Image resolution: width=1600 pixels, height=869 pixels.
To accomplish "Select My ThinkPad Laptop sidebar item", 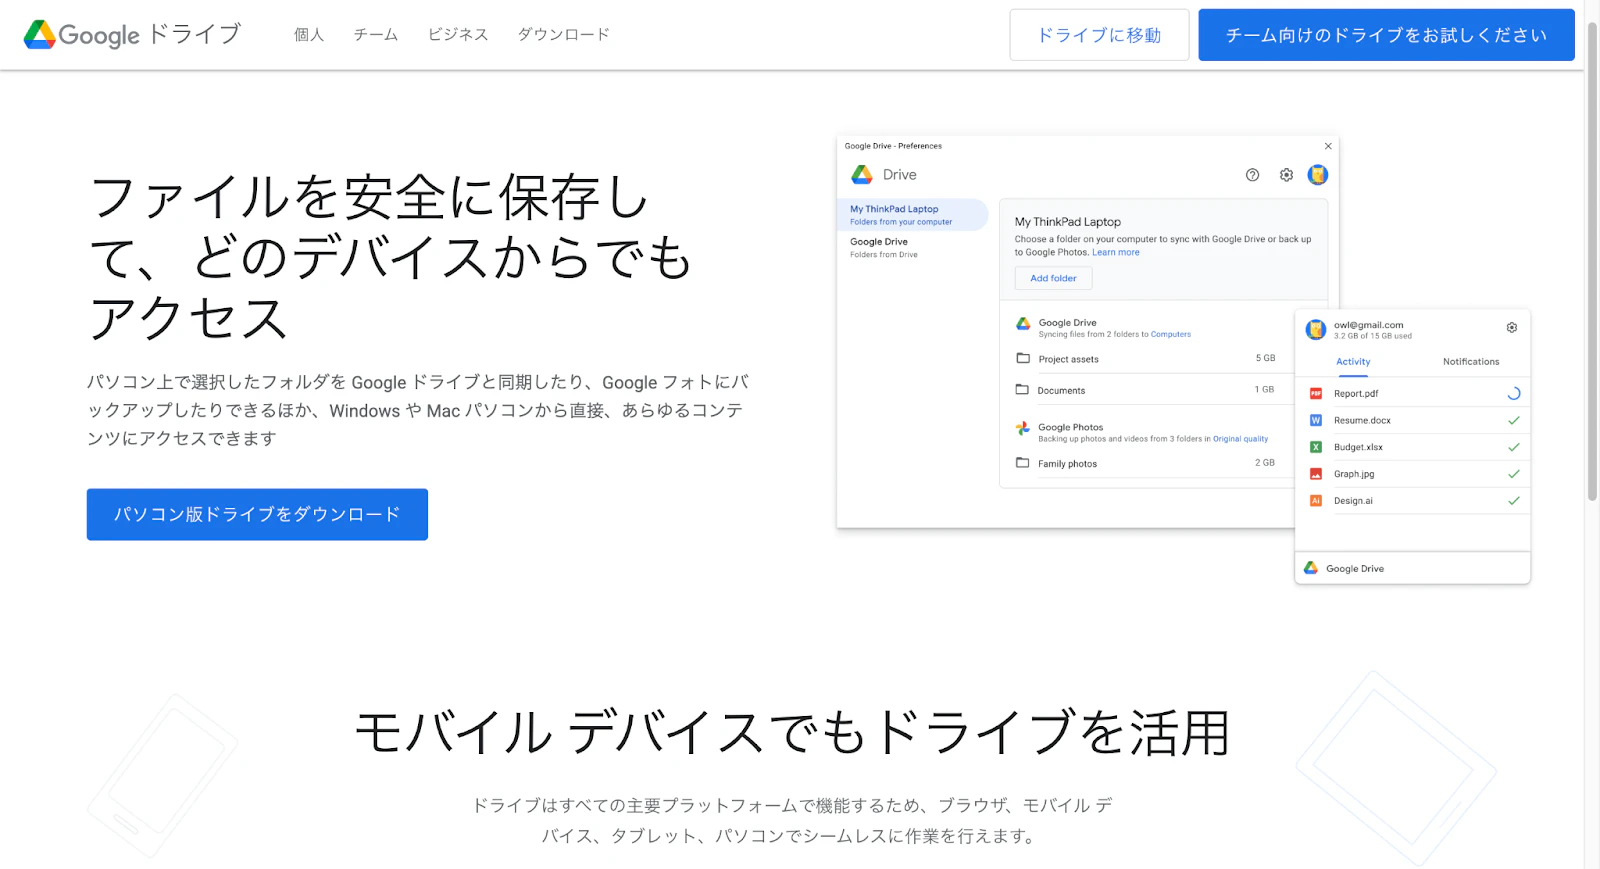I will point(912,215).
